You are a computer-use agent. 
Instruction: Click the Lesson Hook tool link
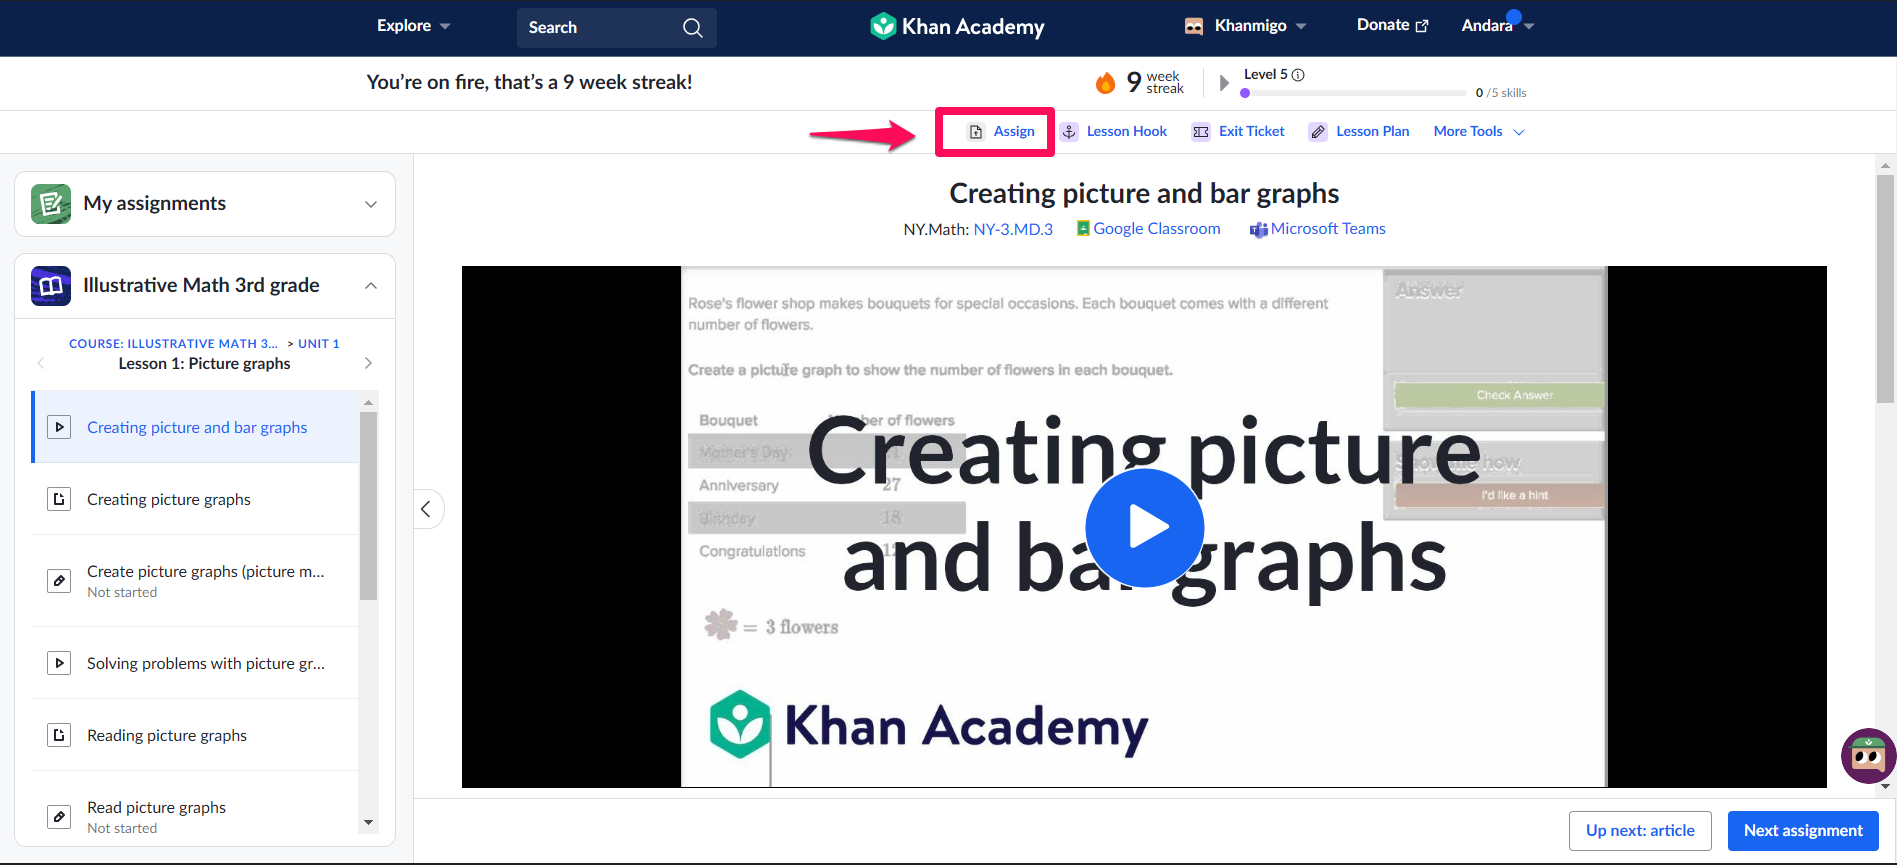(x=1114, y=132)
